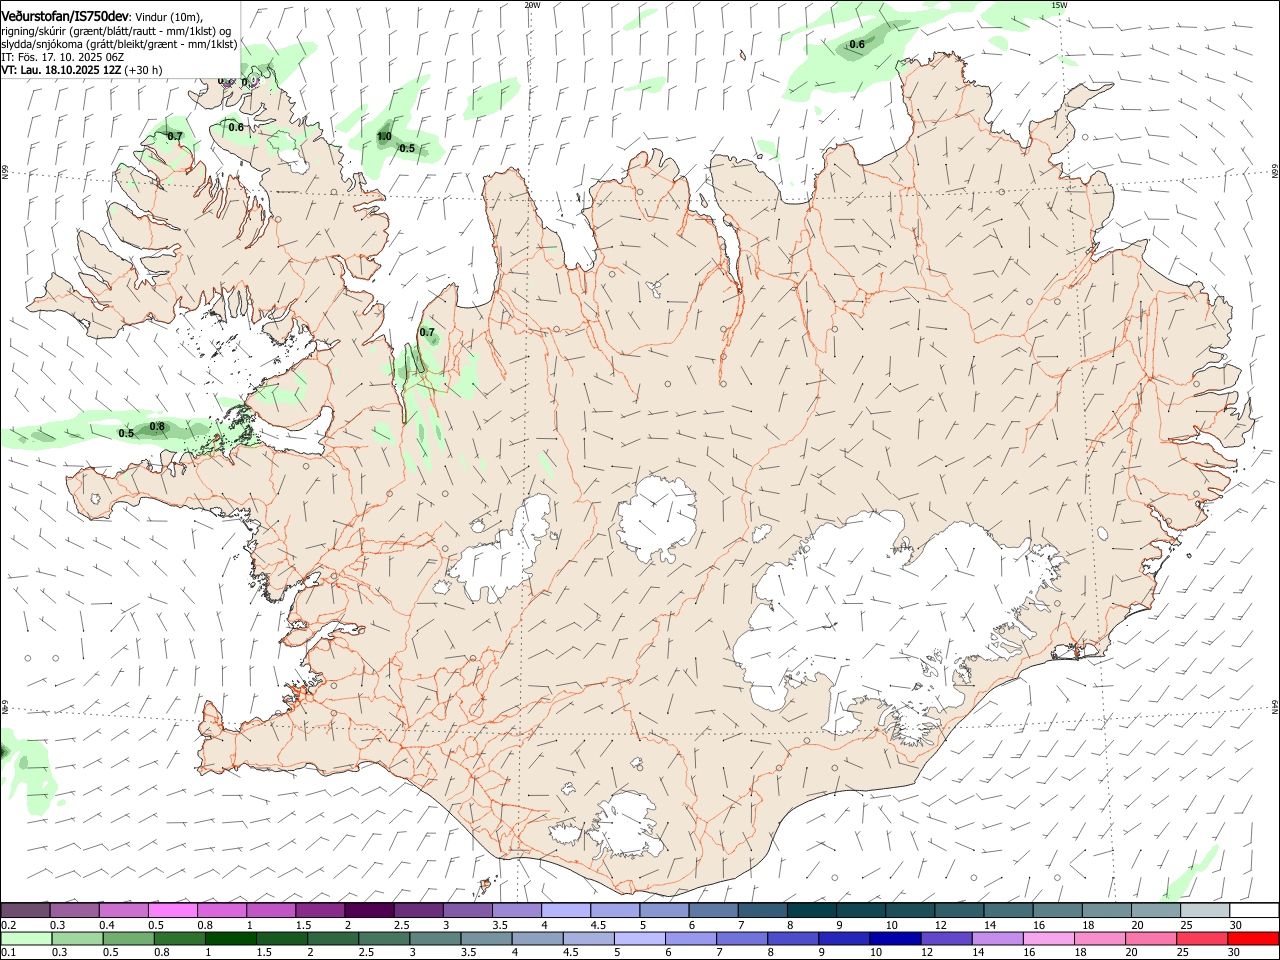This screenshot has width=1280, height=960.
Task: Click the darkest purple snow swatch between 2 and 2.5
Action: (x=369, y=911)
